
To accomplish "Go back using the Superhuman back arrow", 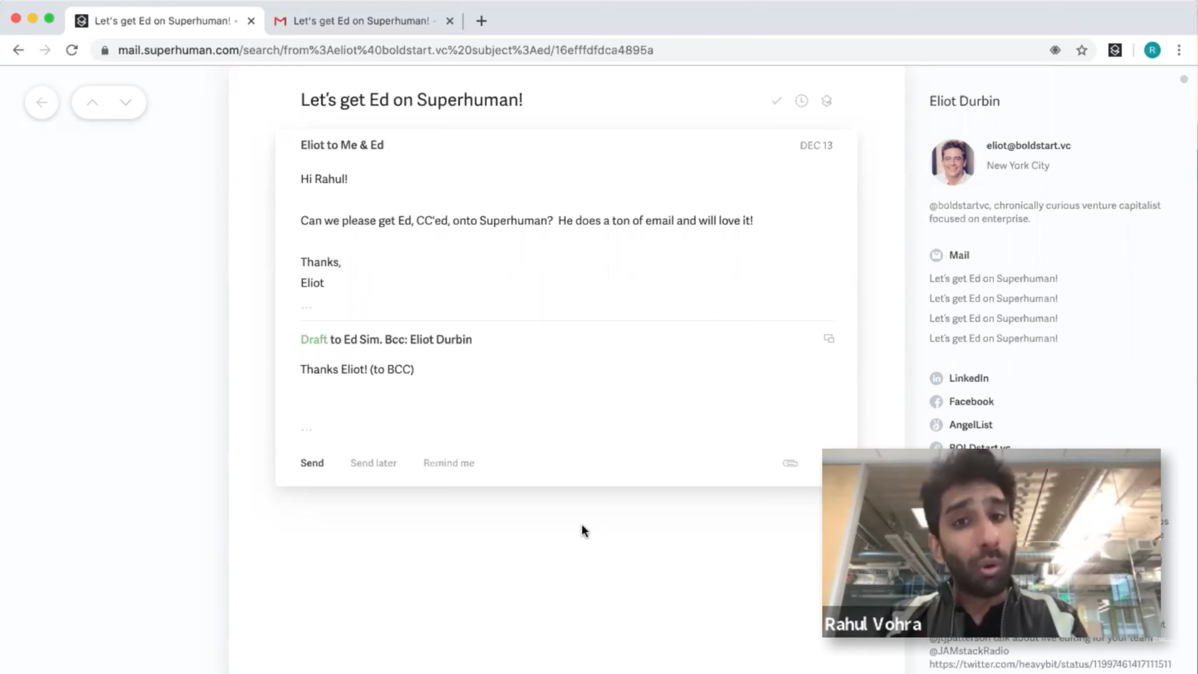I will [42, 102].
